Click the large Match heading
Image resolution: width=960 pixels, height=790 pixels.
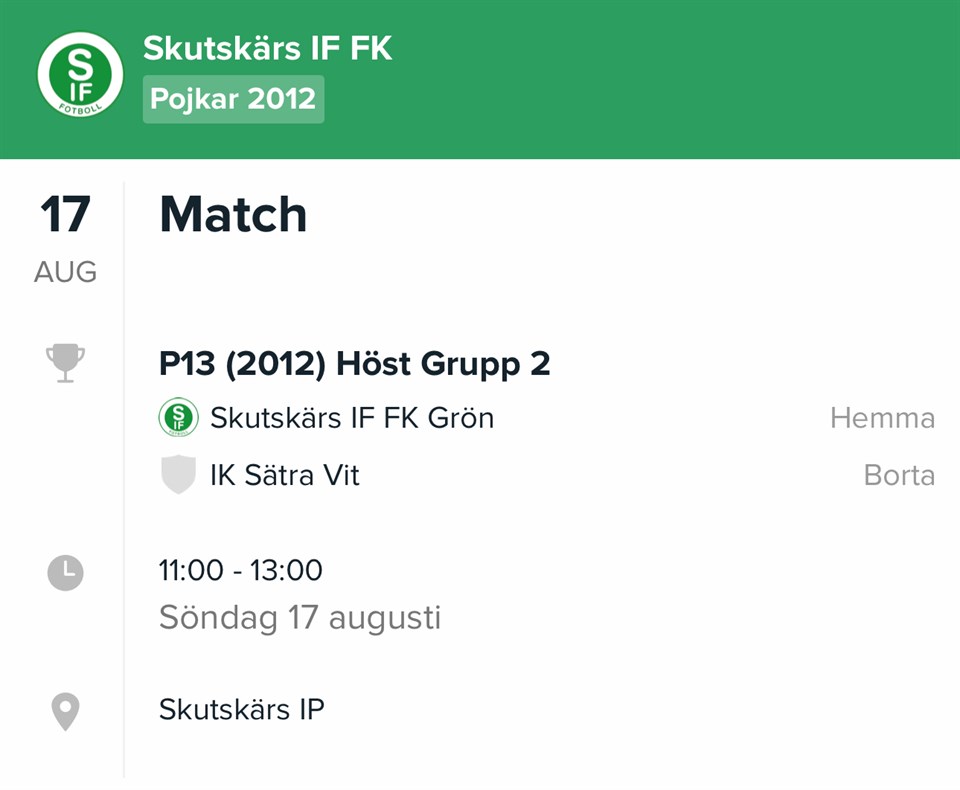[233, 215]
